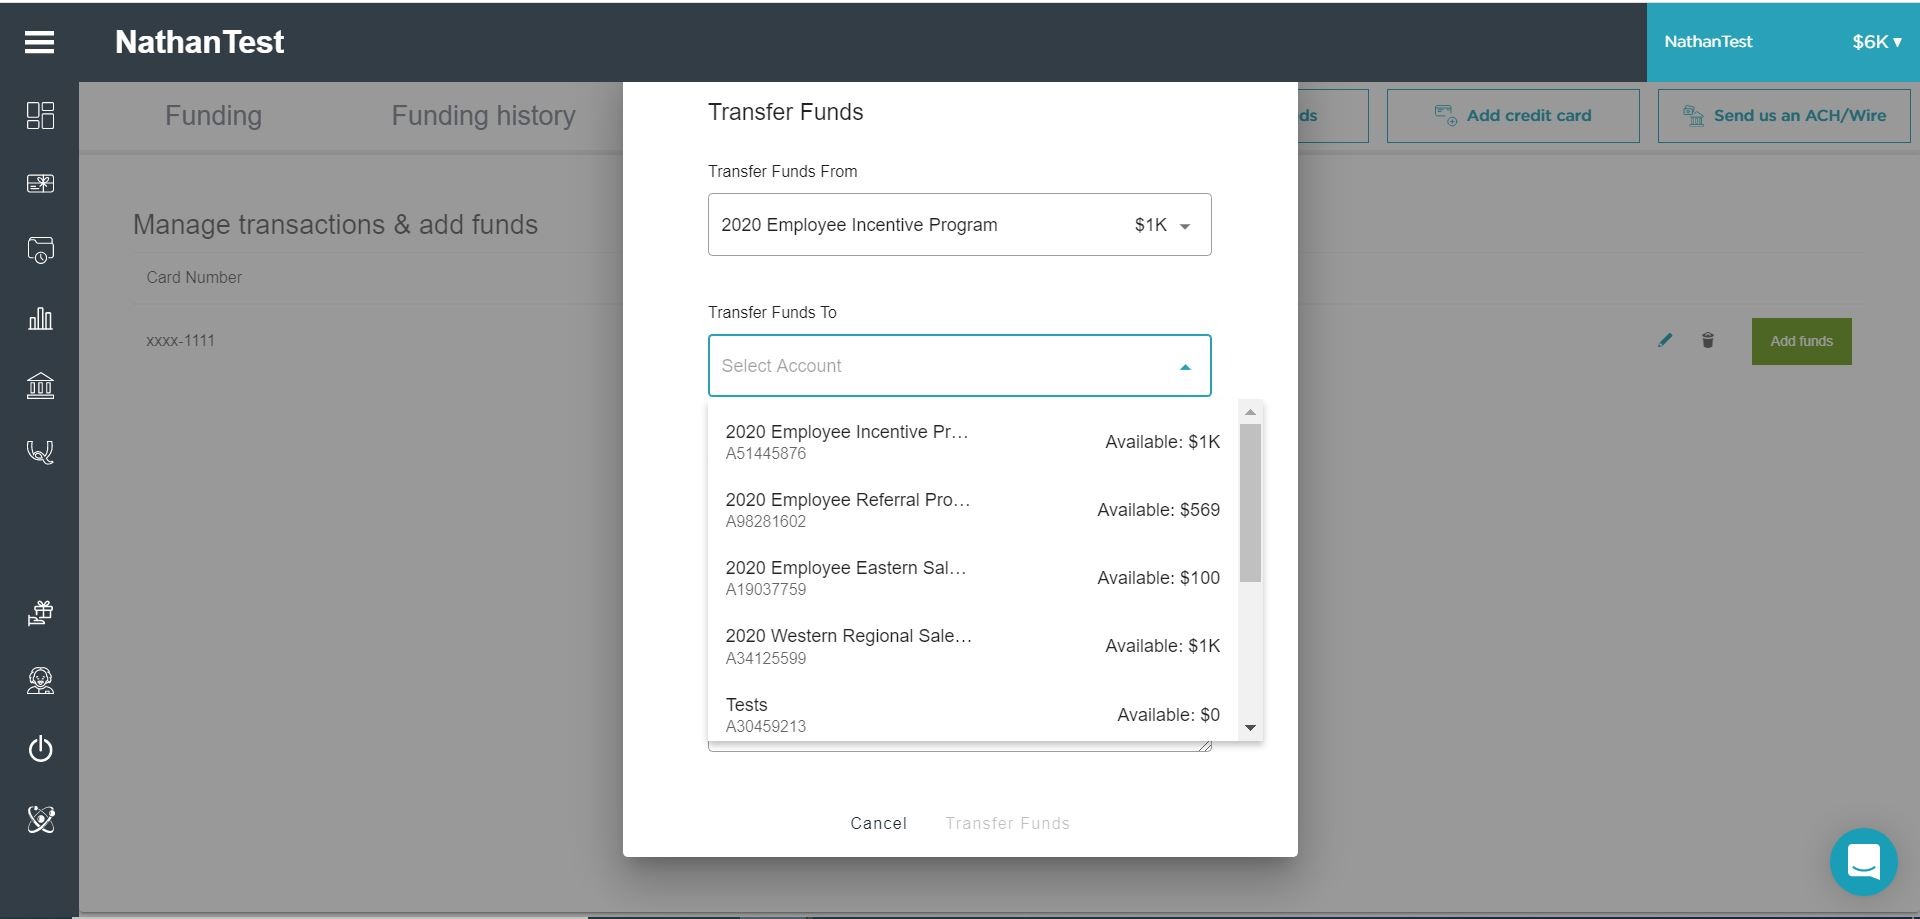
Task: Open the hamburger menu at top left
Action: [38, 42]
